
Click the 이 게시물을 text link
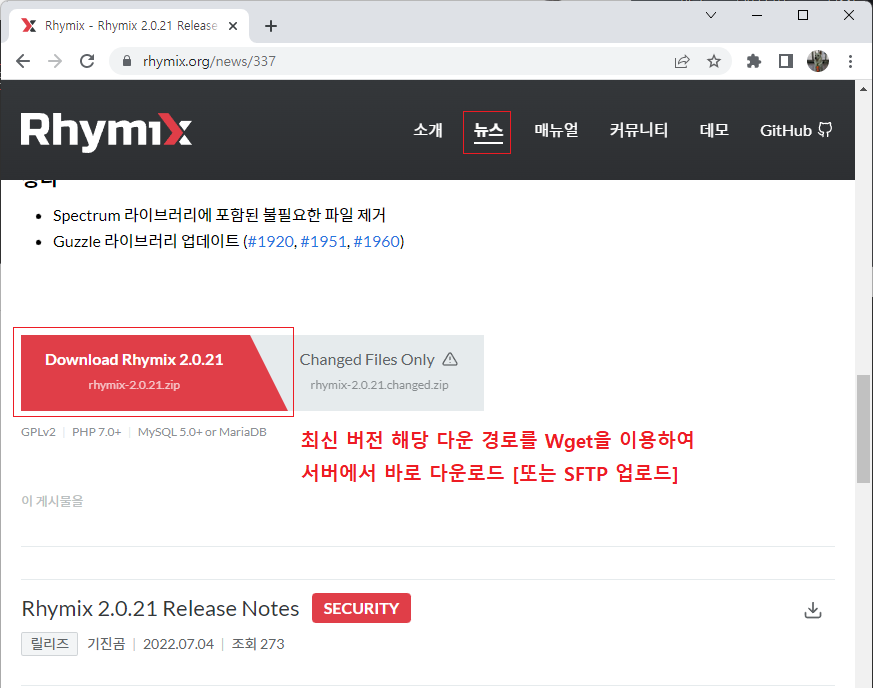point(52,501)
